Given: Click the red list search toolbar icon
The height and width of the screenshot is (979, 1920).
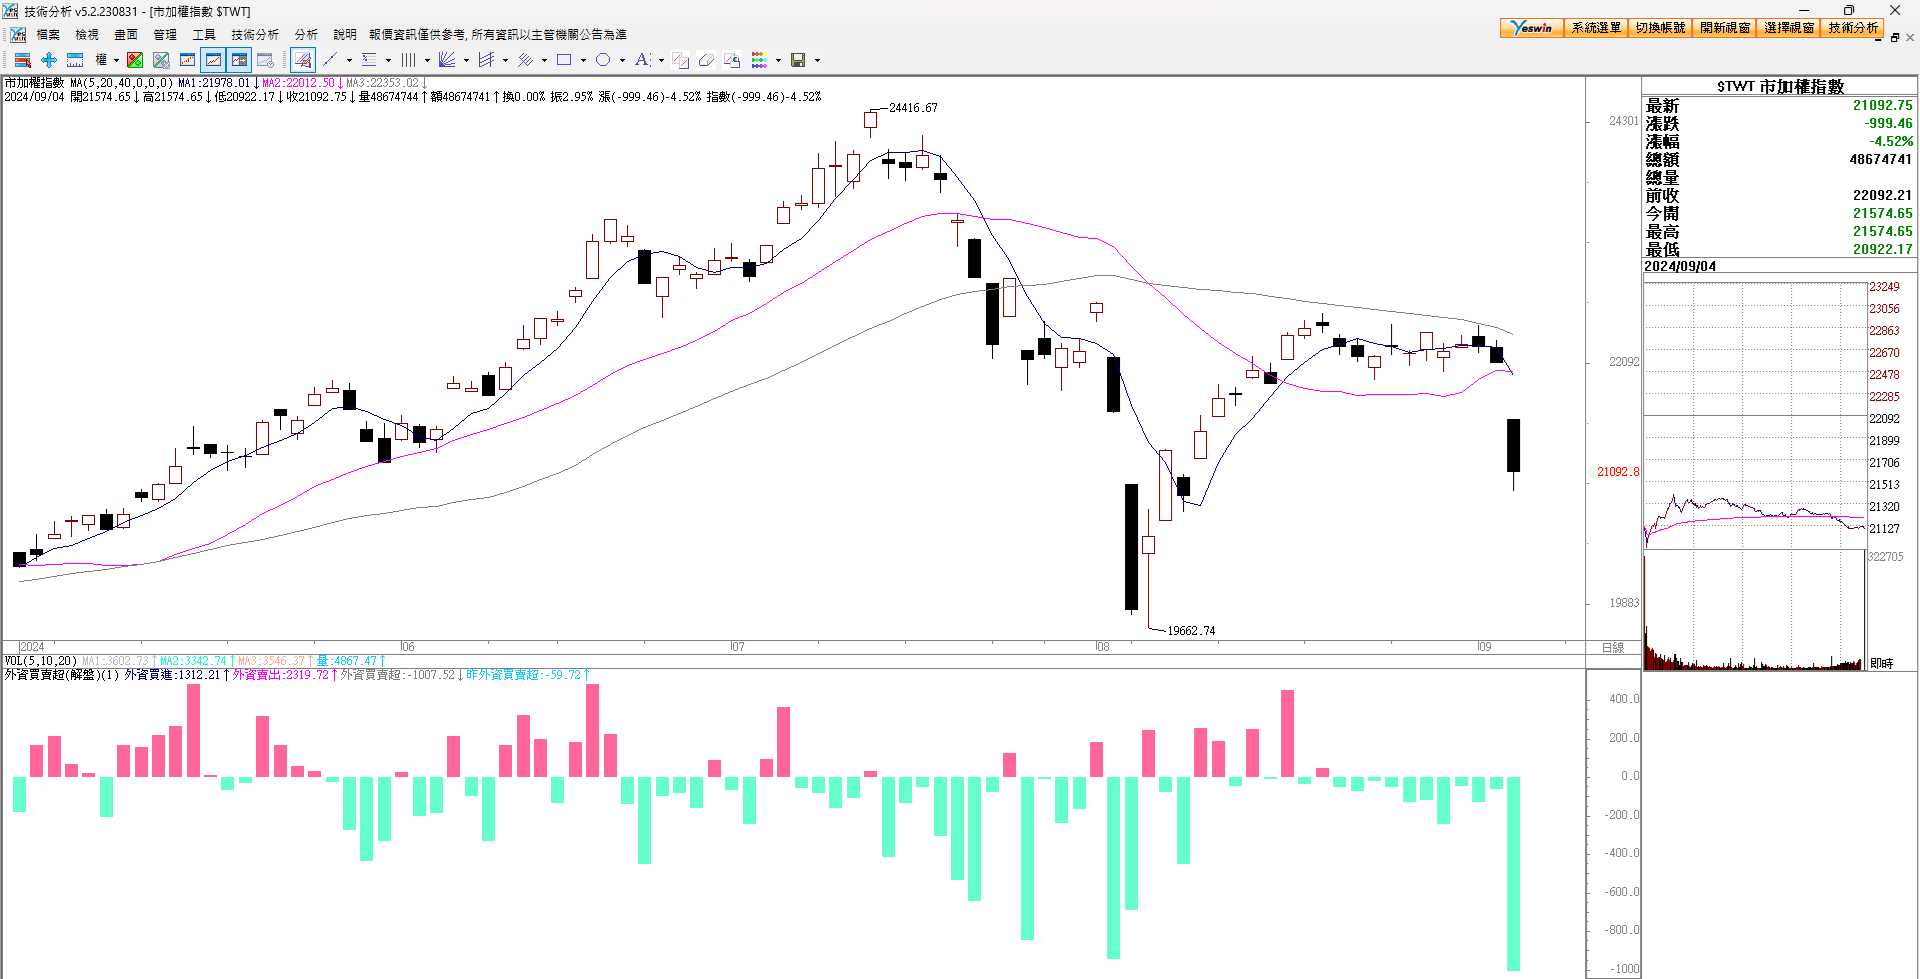Looking at the screenshot, I should click(x=23, y=60).
